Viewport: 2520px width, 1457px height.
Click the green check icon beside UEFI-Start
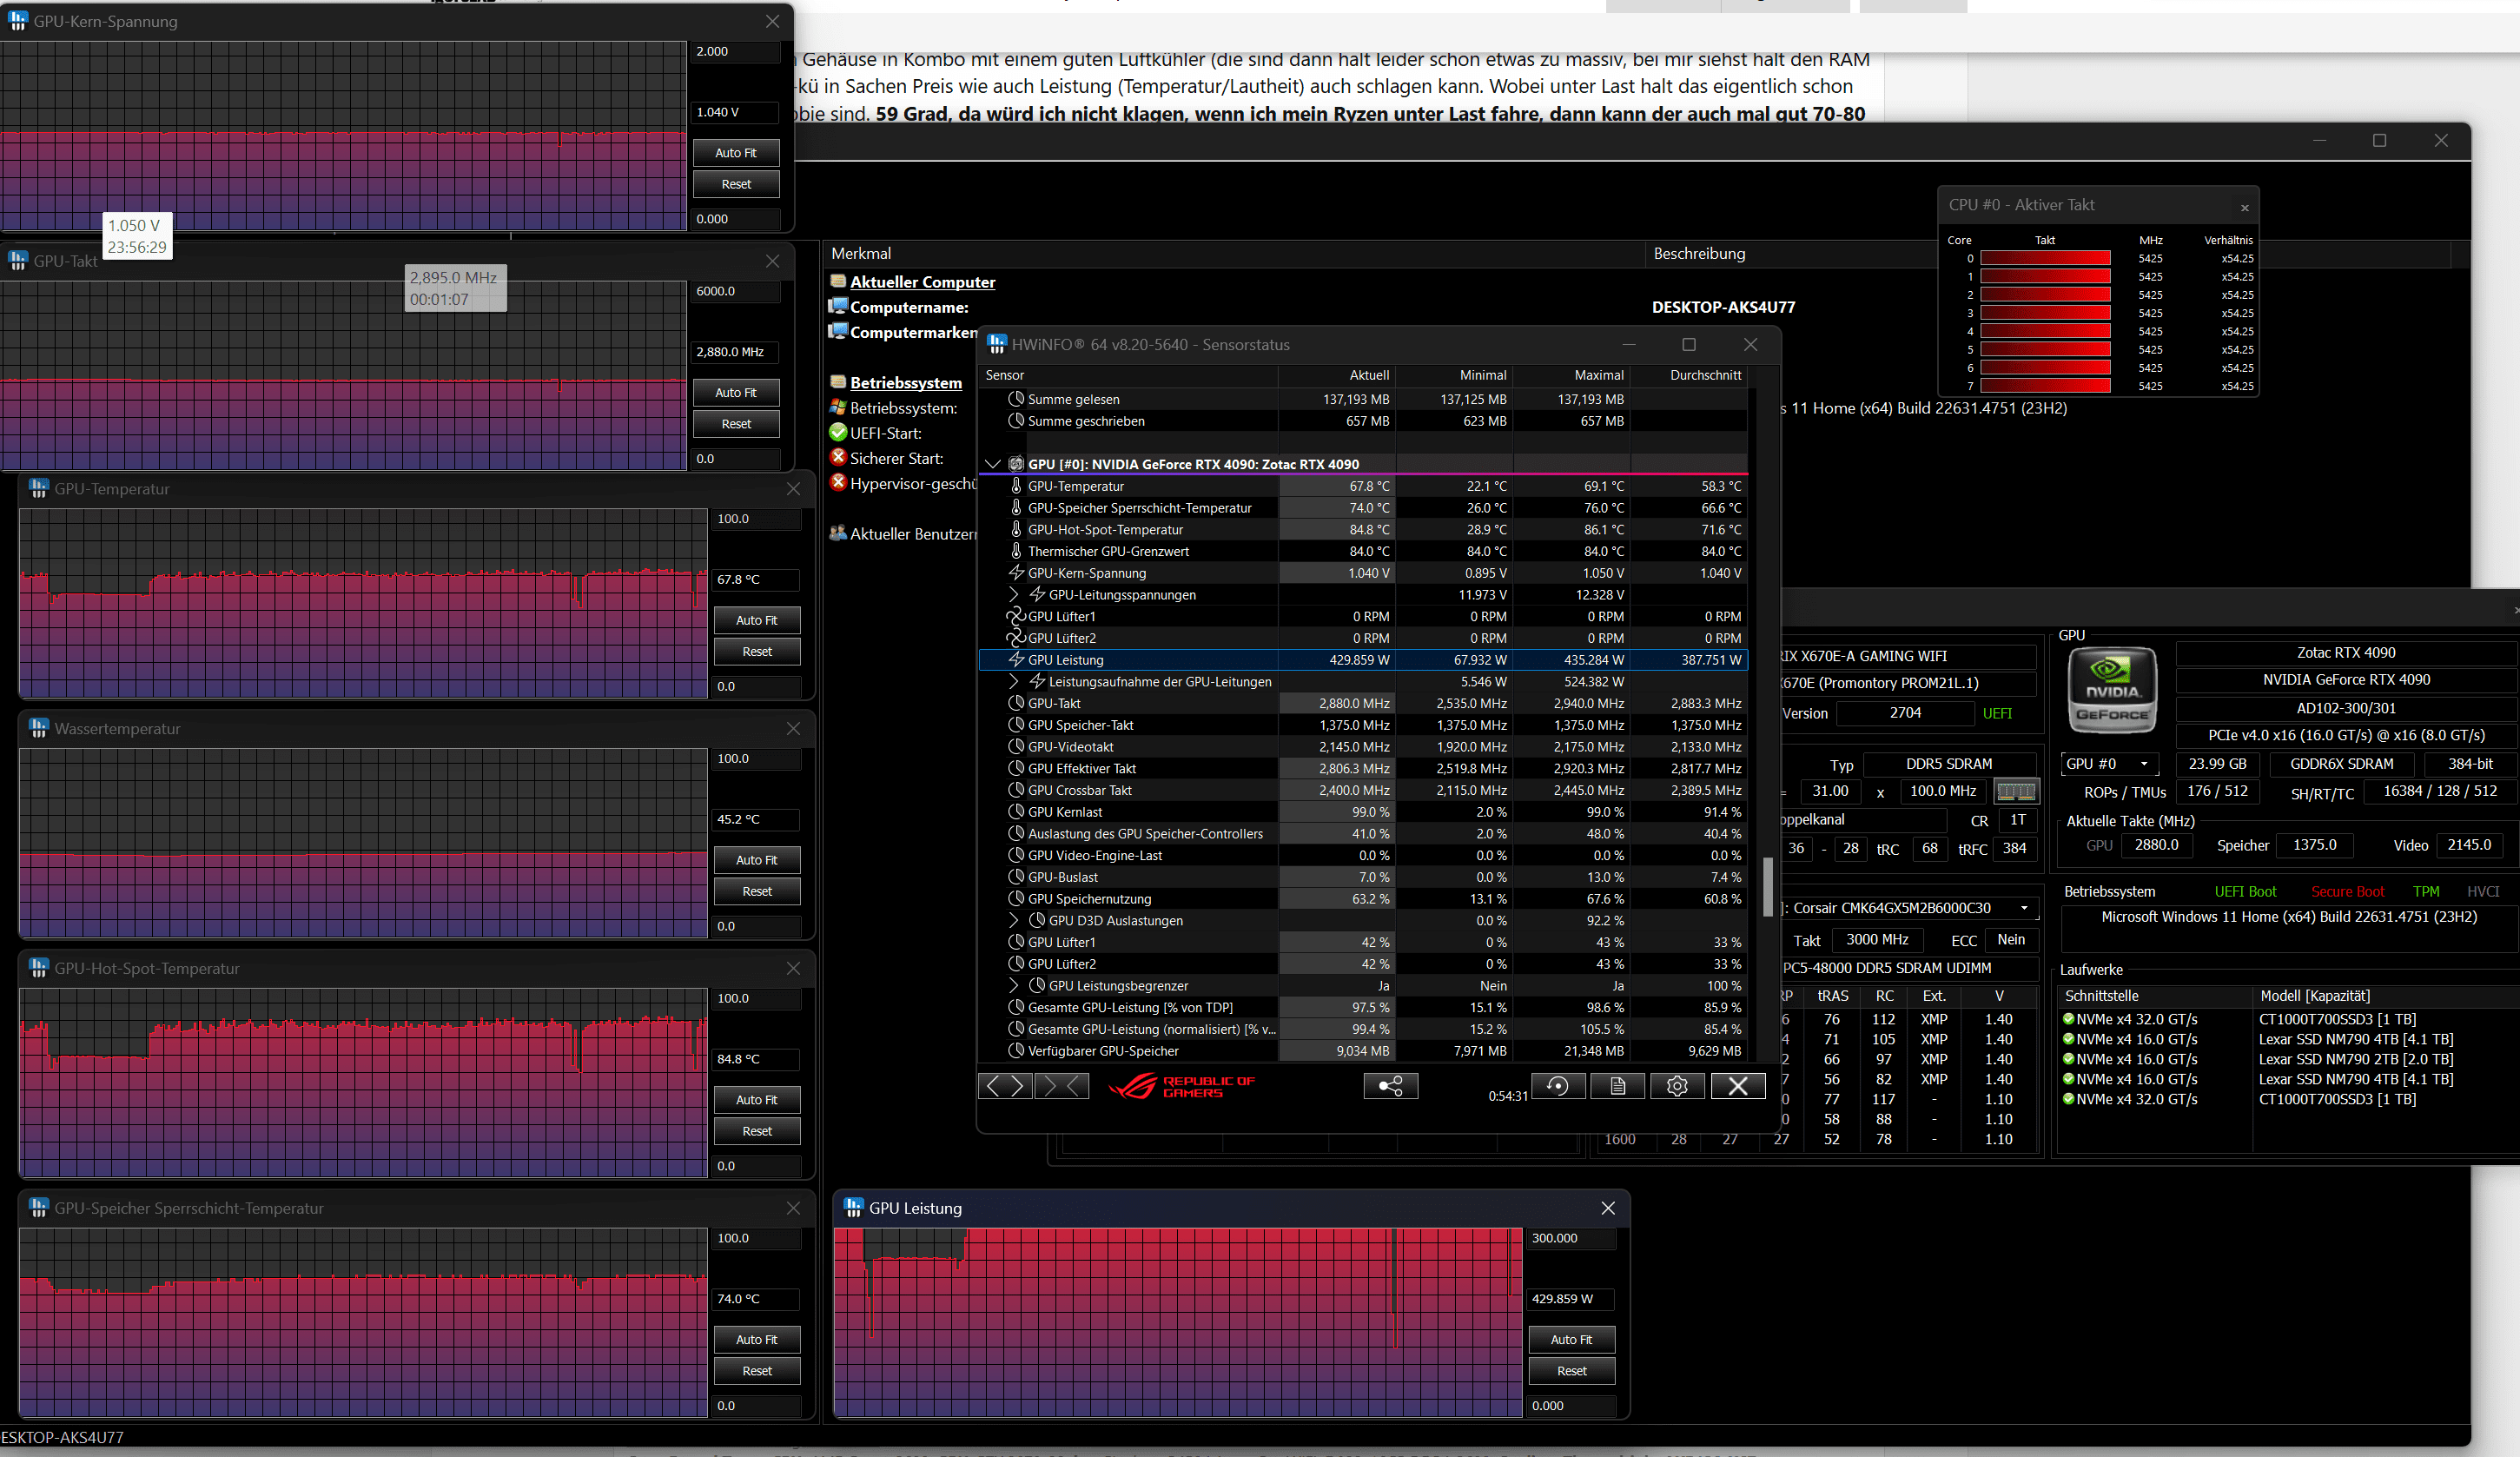point(838,432)
